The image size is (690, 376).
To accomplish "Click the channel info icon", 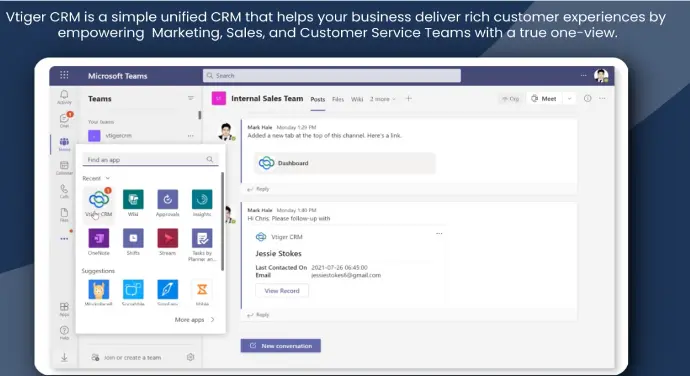I will 587,98.
